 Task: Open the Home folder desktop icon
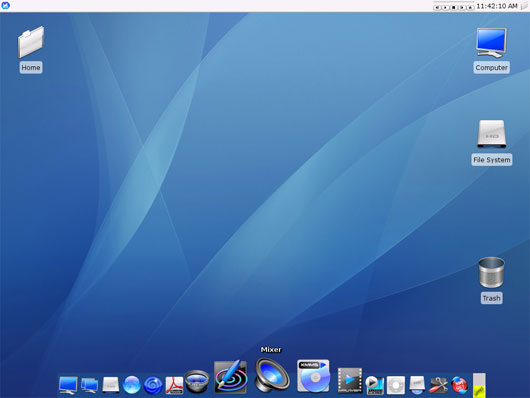[31, 42]
